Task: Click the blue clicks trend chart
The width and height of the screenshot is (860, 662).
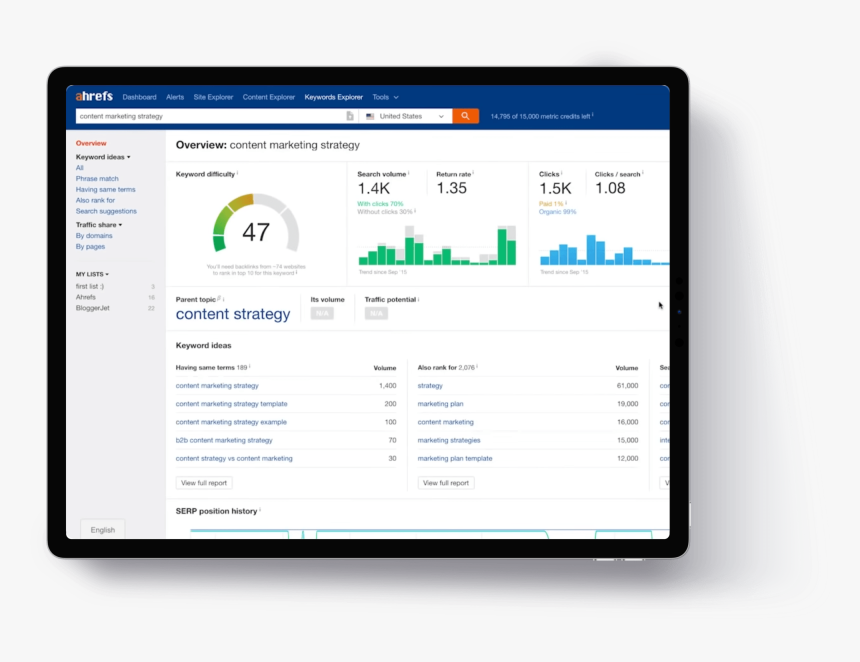Action: coord(604,250)
